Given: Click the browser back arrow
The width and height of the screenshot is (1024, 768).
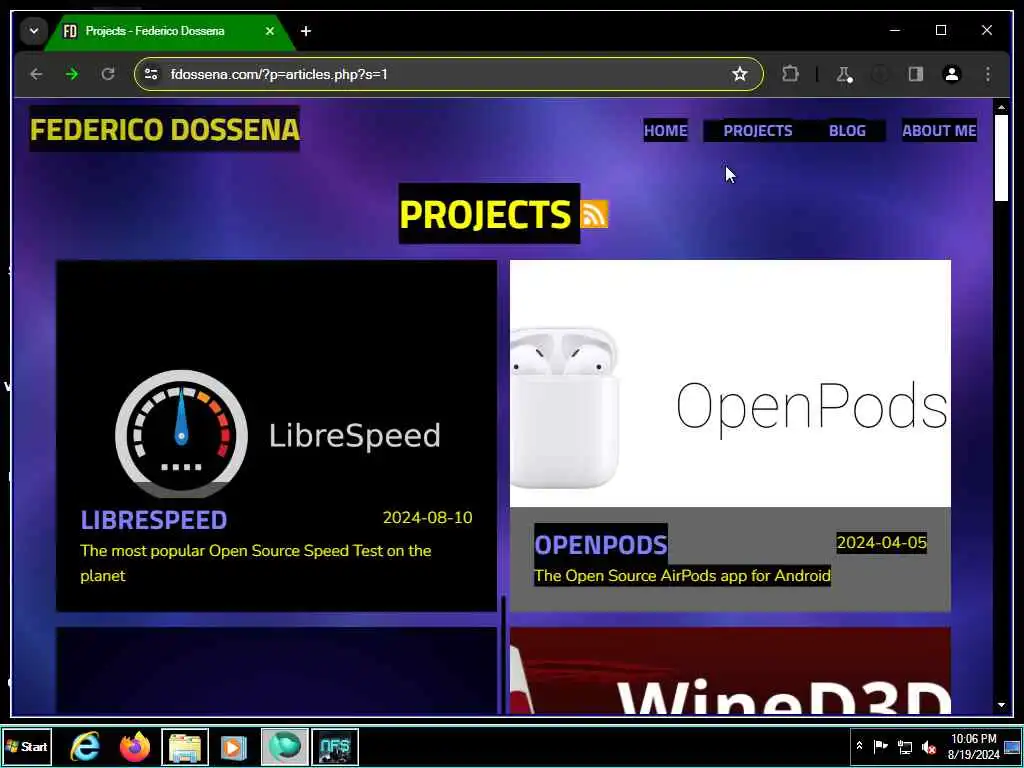Looking at the screenshot, I should [36, 74].
